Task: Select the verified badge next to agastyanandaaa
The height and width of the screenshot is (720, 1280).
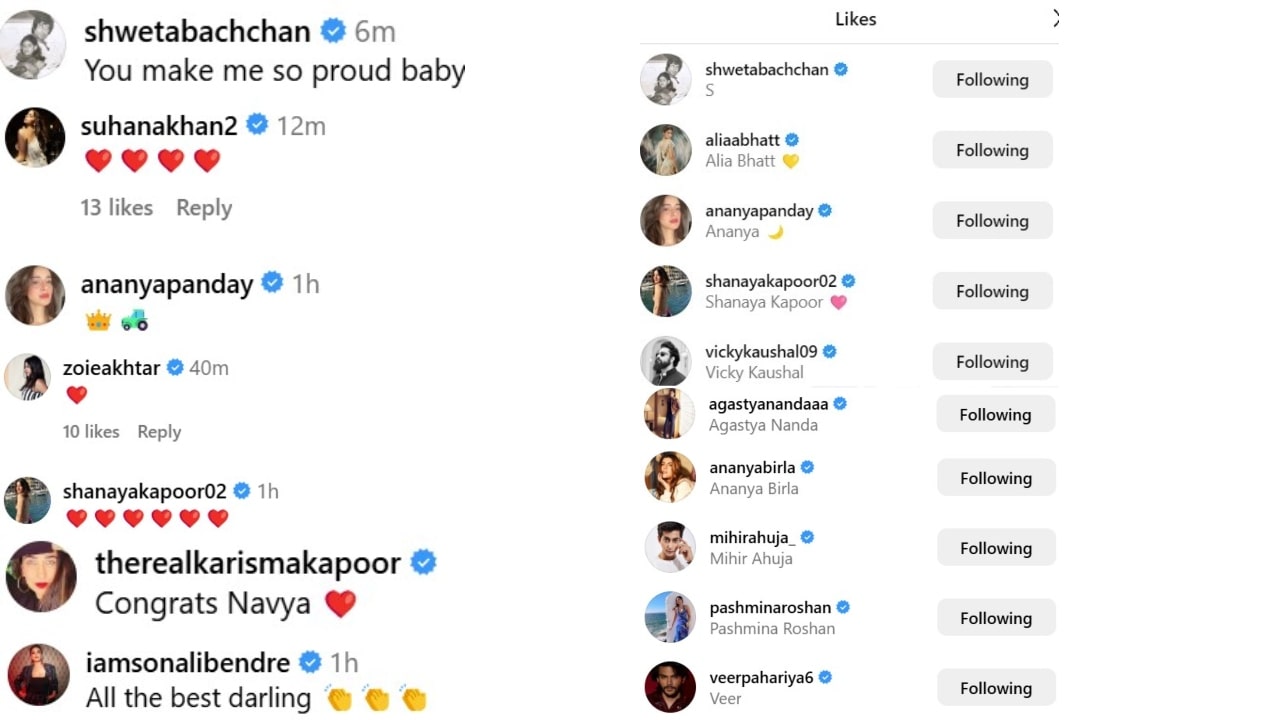Action: point(839,403)
